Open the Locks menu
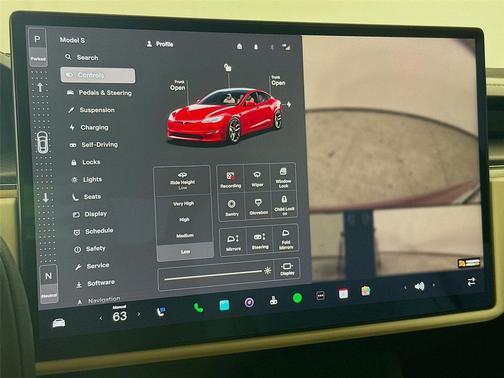The height and width of the screenshot is (378, 504). [86, 162]
